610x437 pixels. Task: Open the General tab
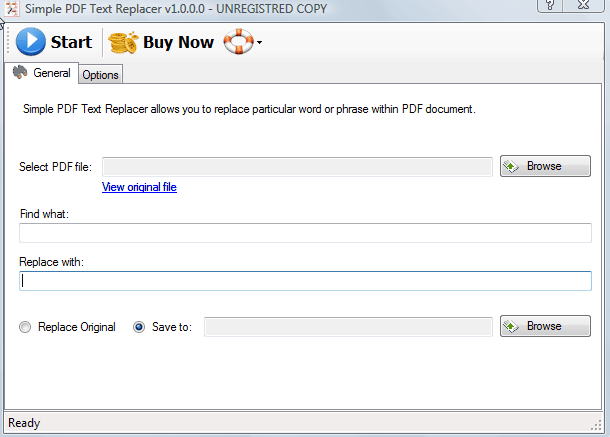coord(42,73)
